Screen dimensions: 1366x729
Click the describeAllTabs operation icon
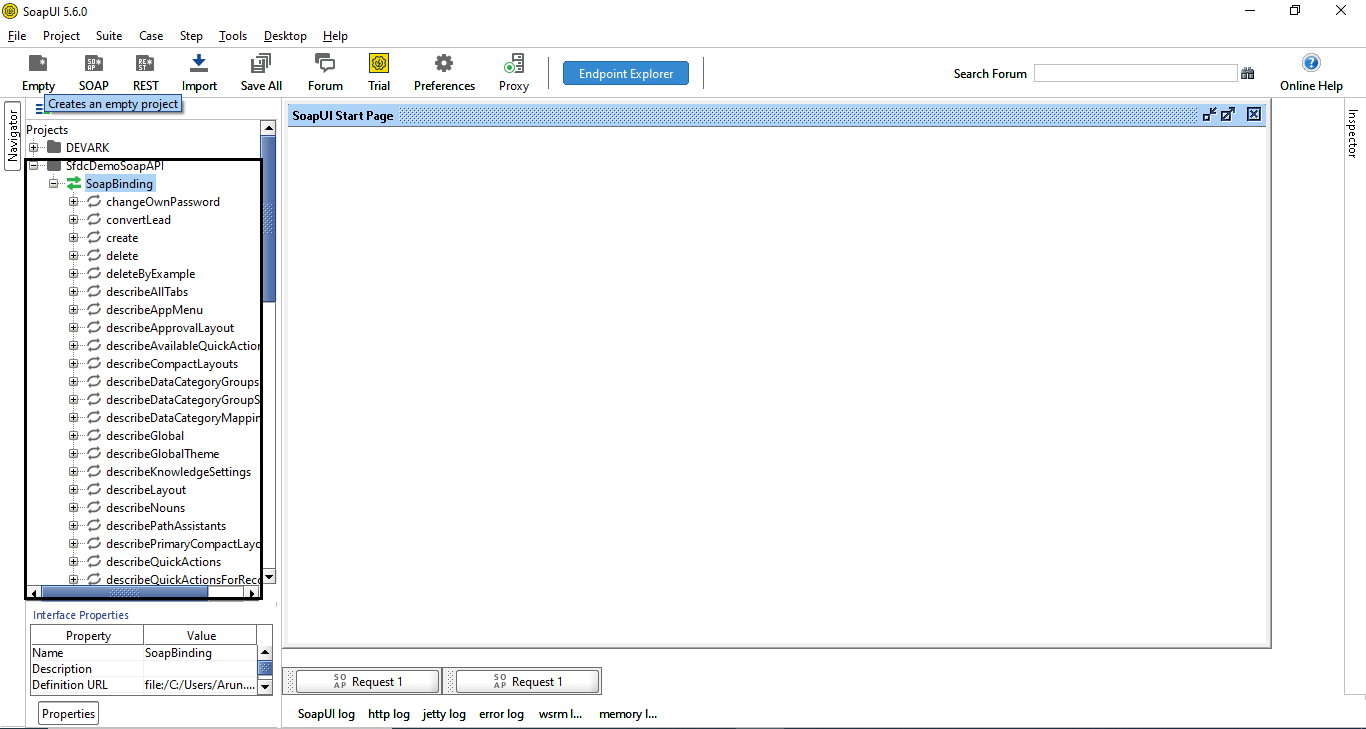94,292
